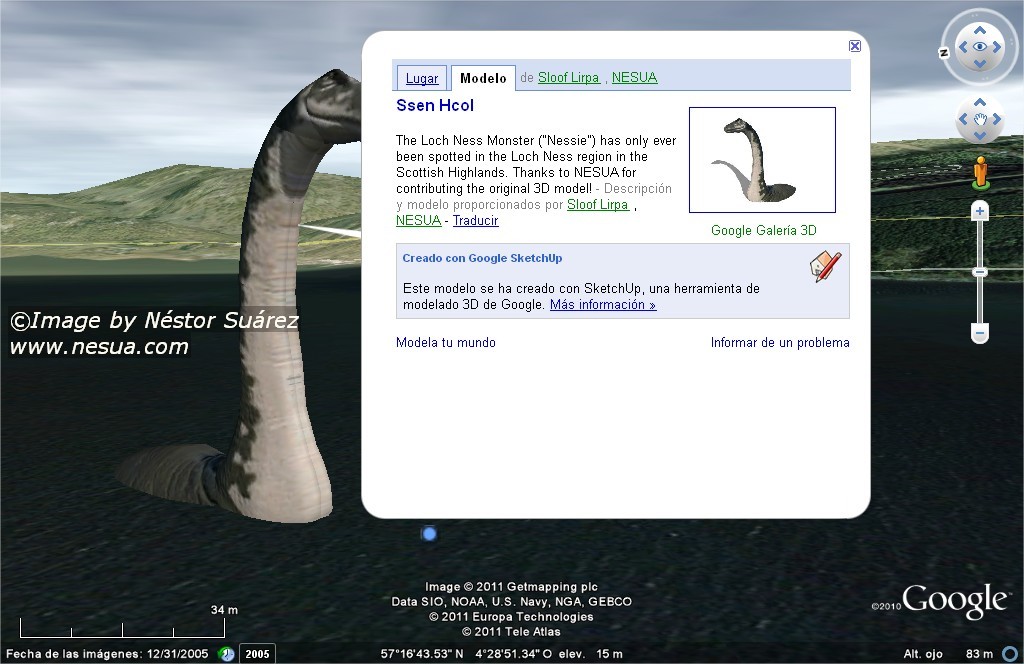Click the 2005 imagery year button
The height and width of the screenshot is (664, 1024).
(258, 654)
